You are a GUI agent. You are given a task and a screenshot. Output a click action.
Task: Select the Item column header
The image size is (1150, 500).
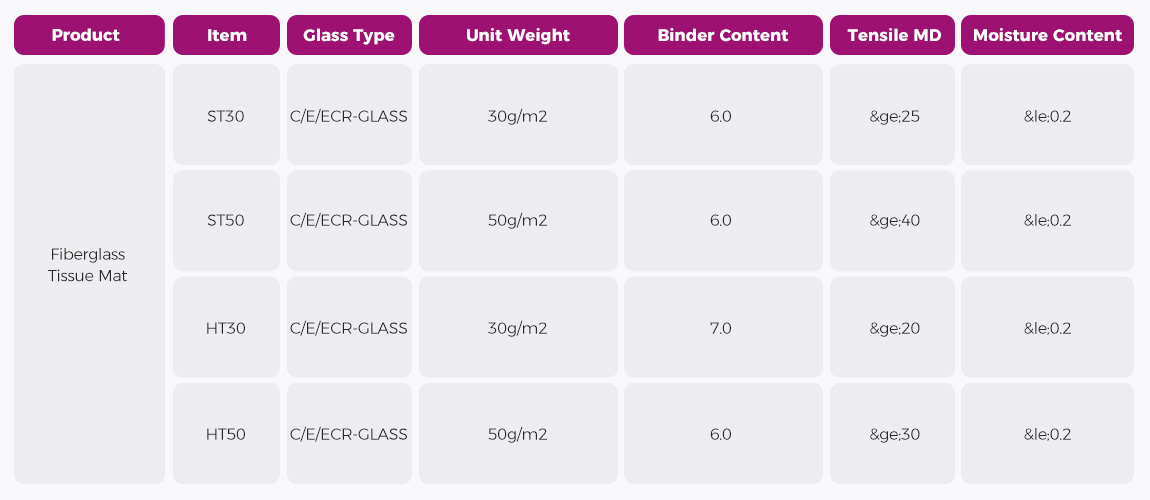(226, 35)
